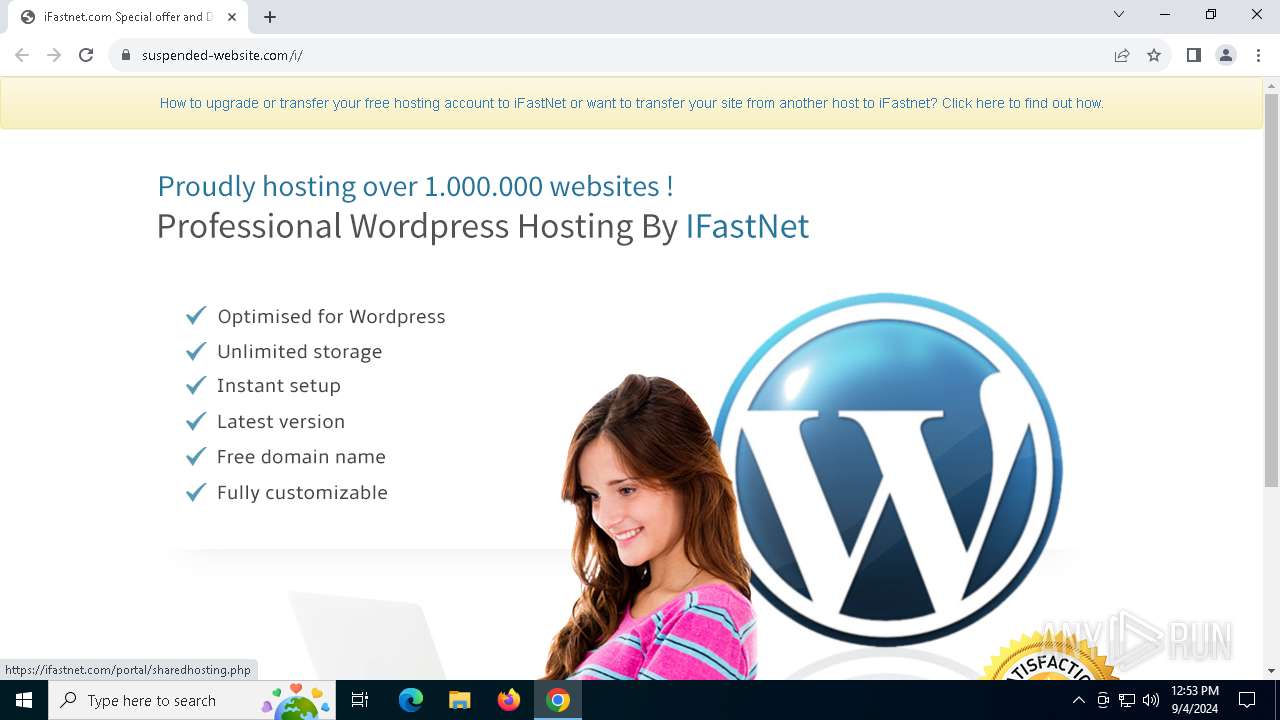The image size is (1280, 720).
Task: Minimize the Chrome window
Action: (x=1165, y=14)
